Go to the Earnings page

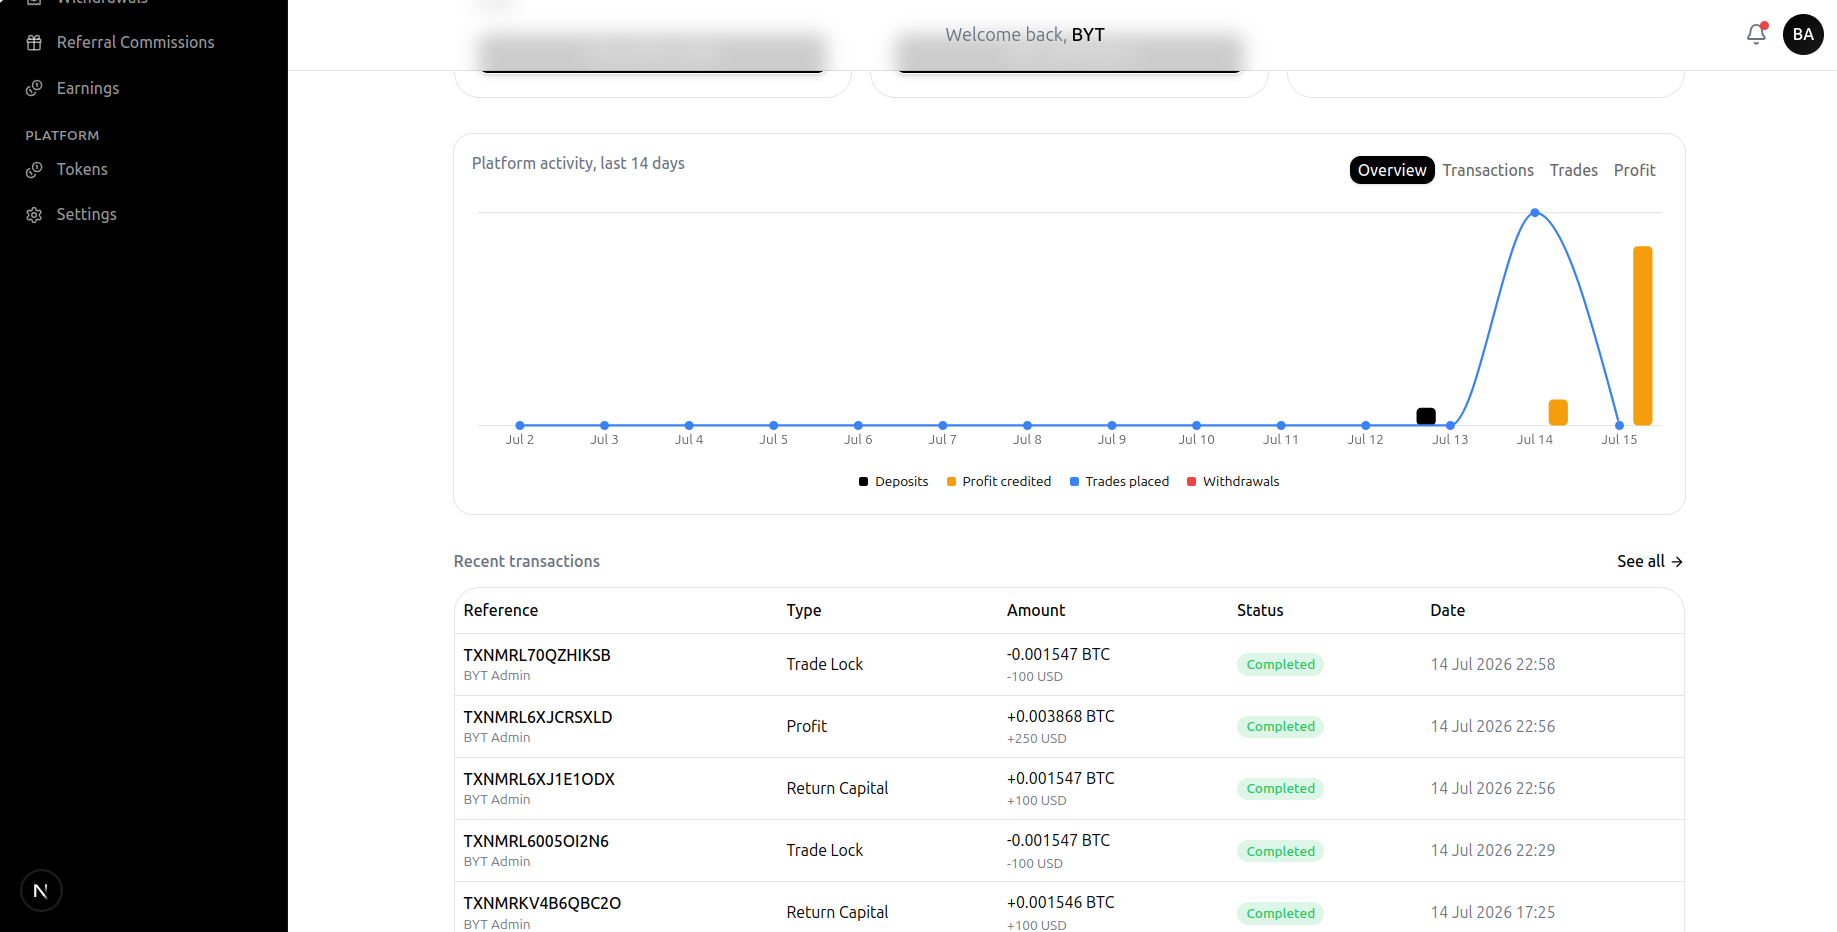pos(88,88)
